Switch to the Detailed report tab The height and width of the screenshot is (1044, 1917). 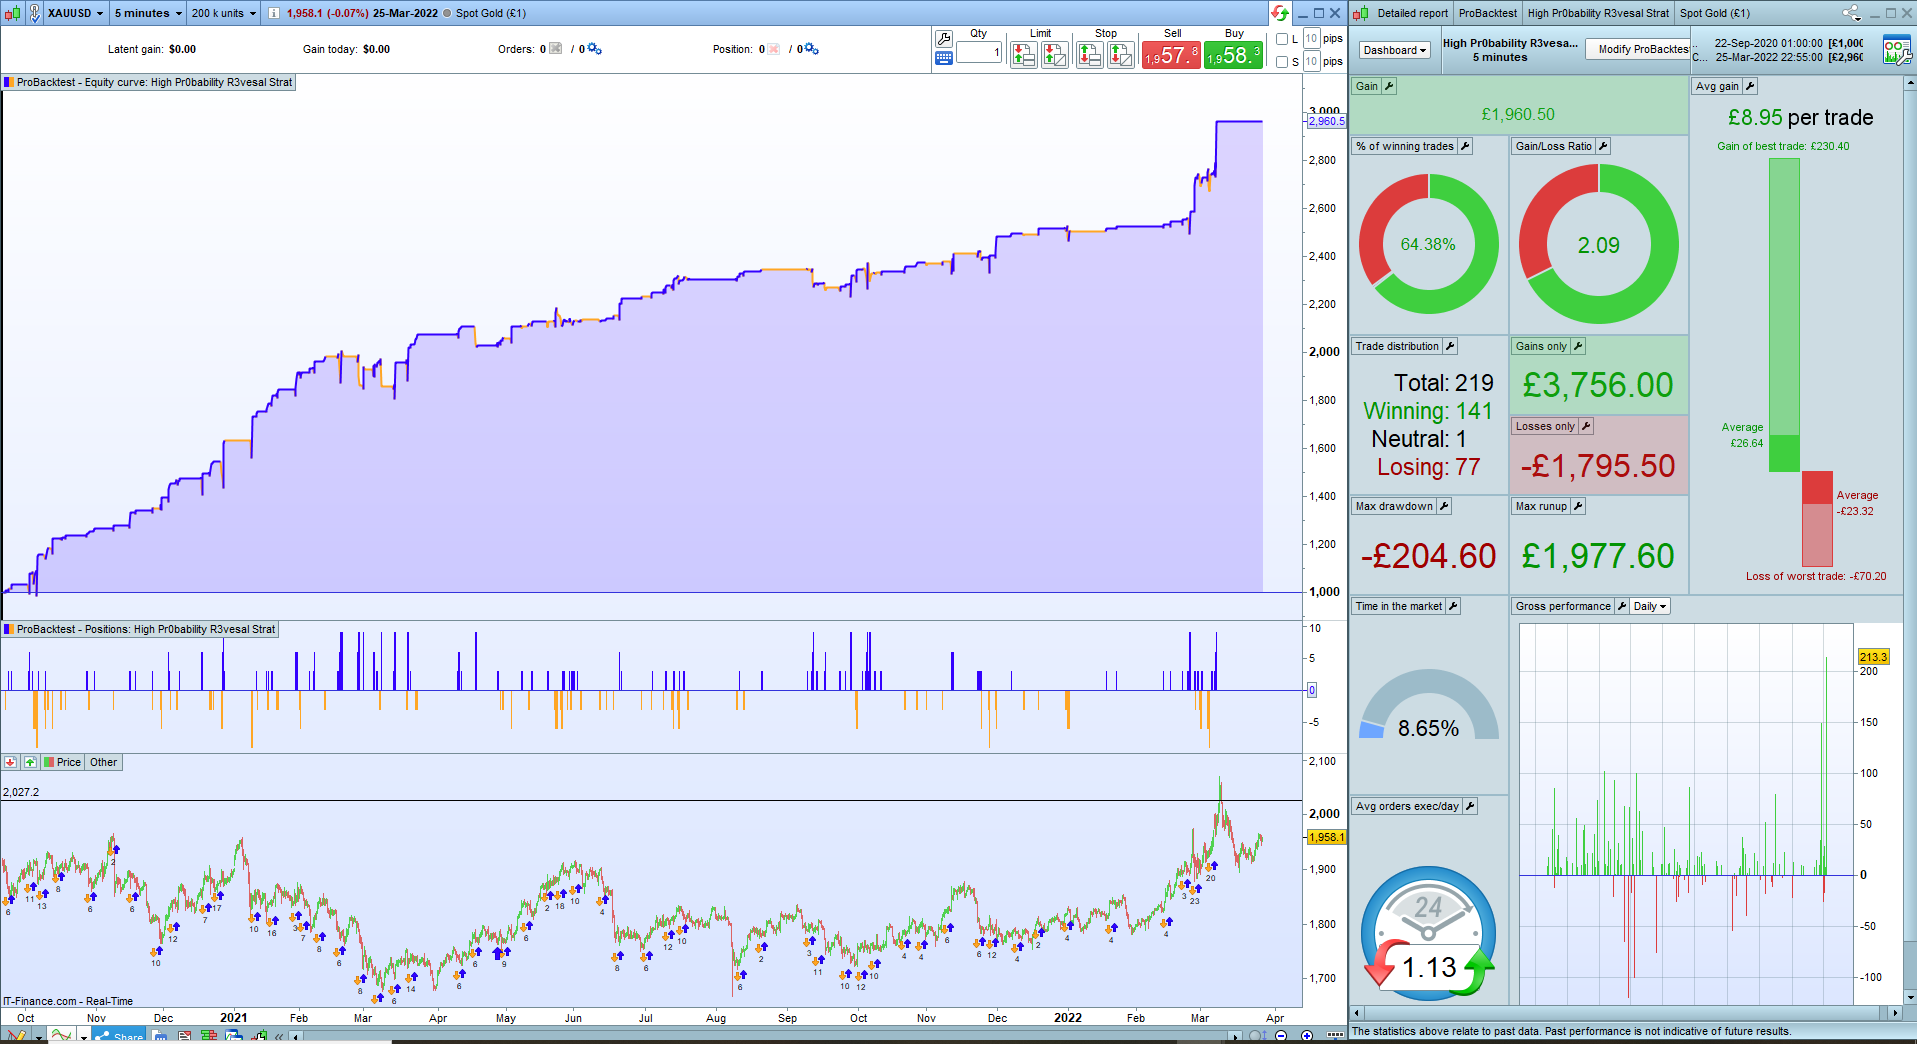pyautogui.click(x=1412, y=13)
